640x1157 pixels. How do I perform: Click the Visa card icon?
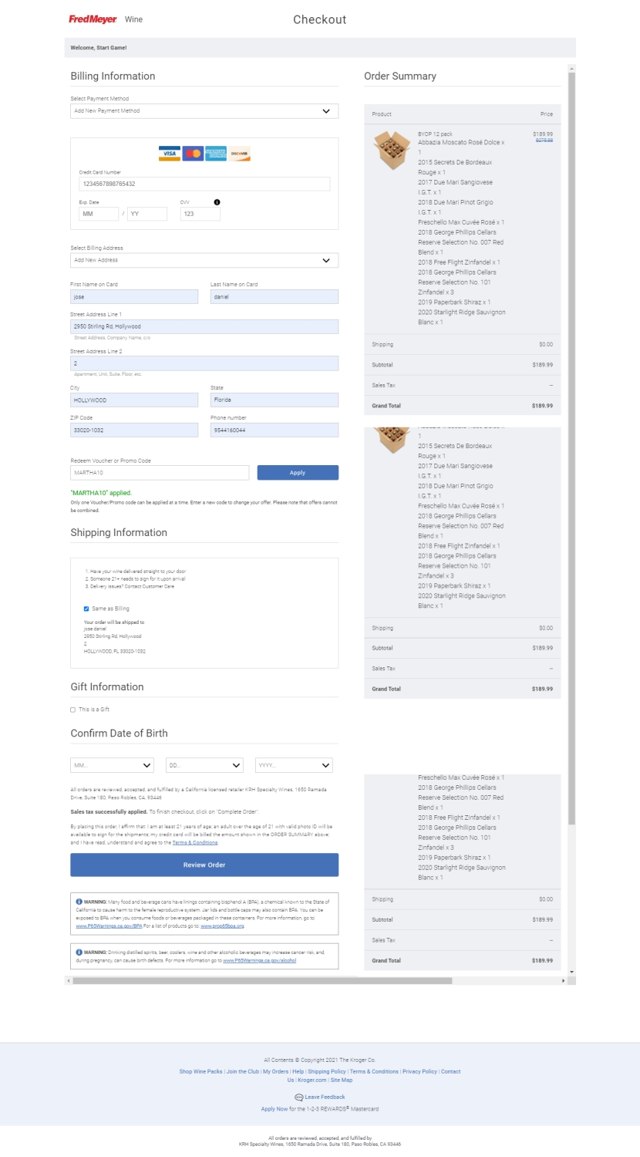tap(169, 153)
